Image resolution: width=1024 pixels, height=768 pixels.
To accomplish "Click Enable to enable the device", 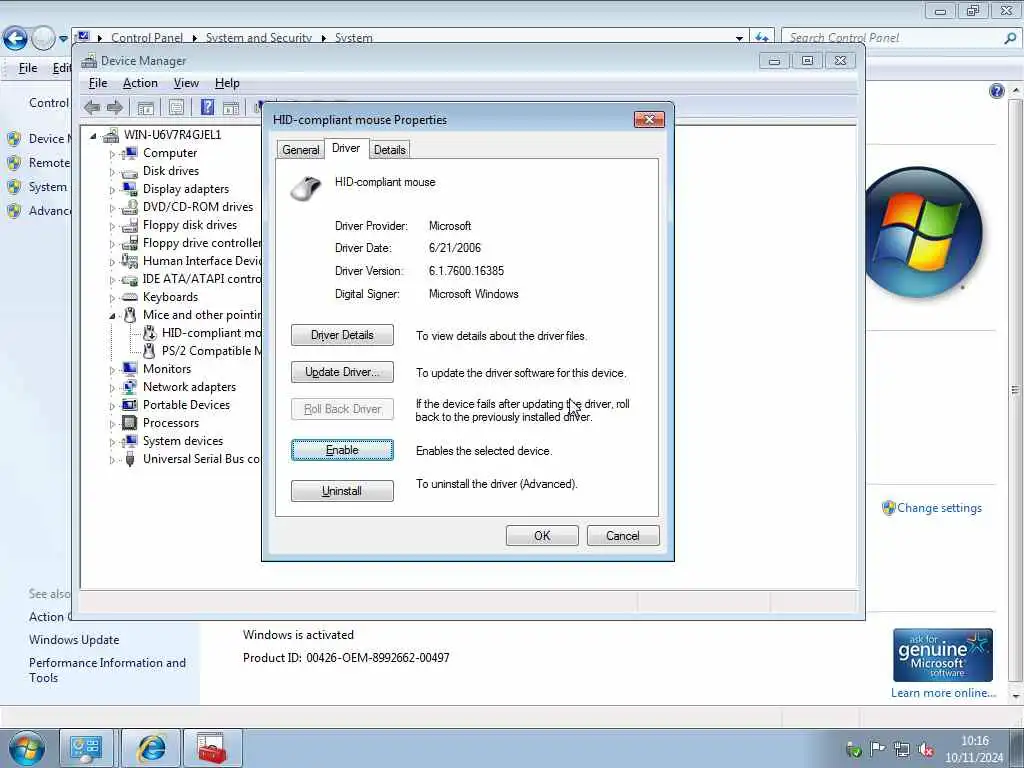I will point(342,450).
